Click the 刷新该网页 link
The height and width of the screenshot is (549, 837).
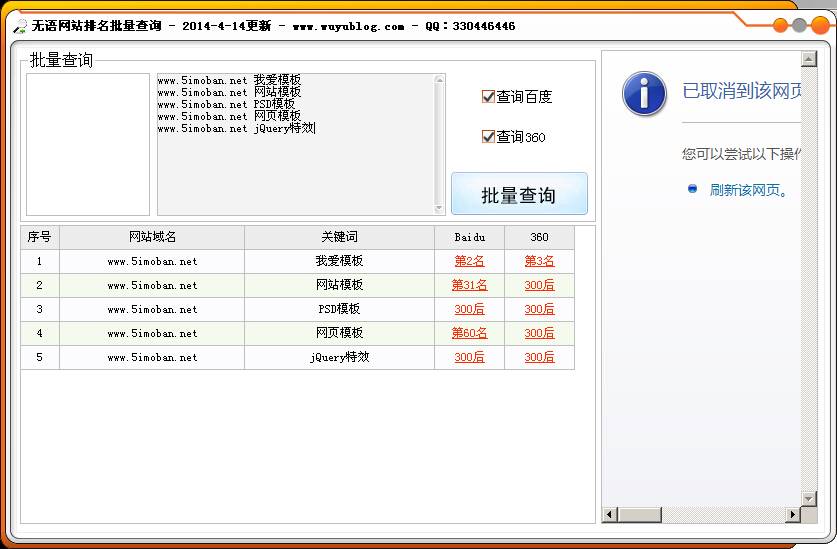point(748,190)
